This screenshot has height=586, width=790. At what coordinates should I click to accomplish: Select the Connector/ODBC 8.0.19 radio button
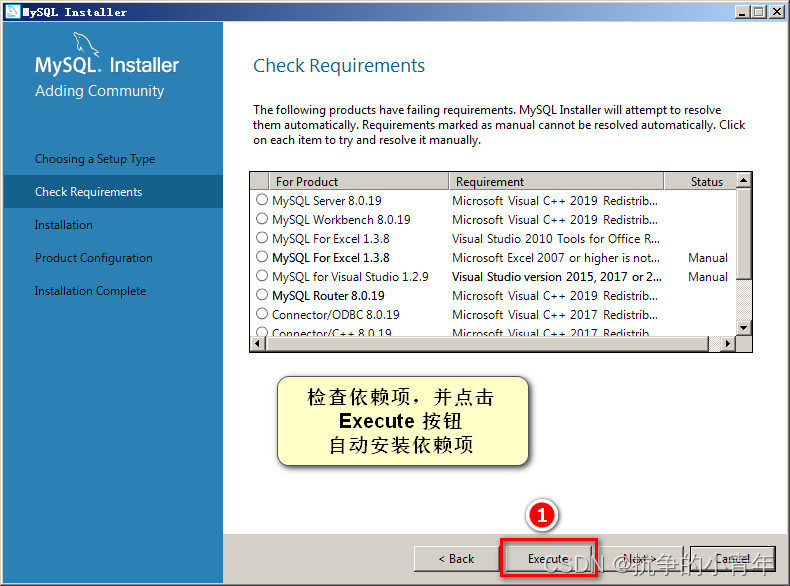261,313
